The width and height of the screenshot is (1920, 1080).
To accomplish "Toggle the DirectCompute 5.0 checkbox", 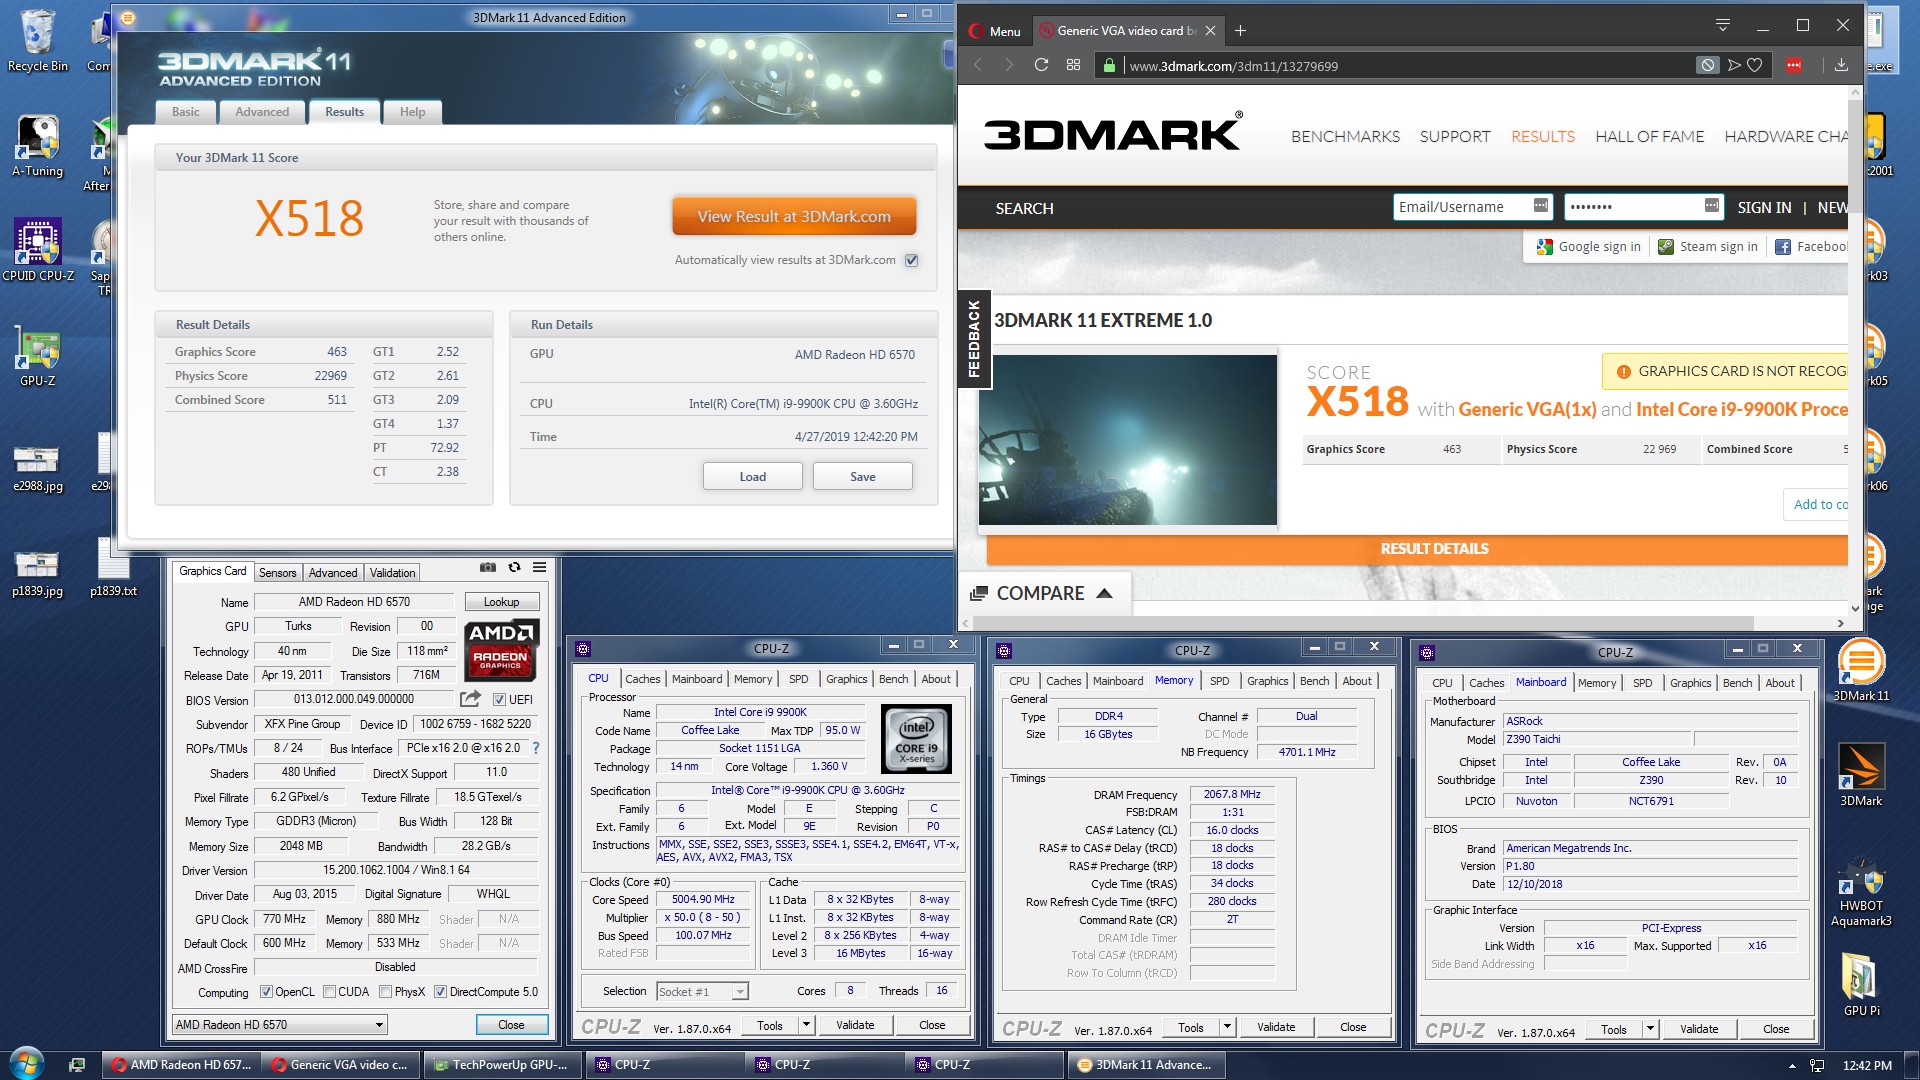I will coord(440,992).
